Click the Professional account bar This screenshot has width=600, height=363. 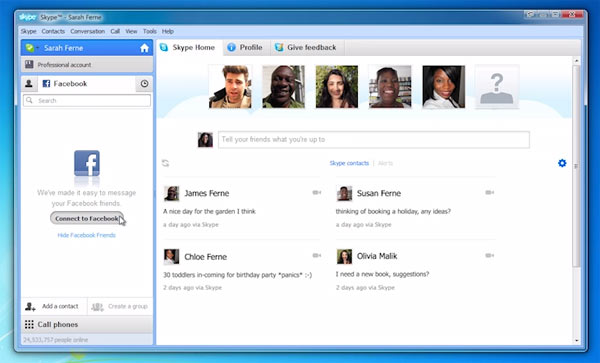click(x=87, y=65)
